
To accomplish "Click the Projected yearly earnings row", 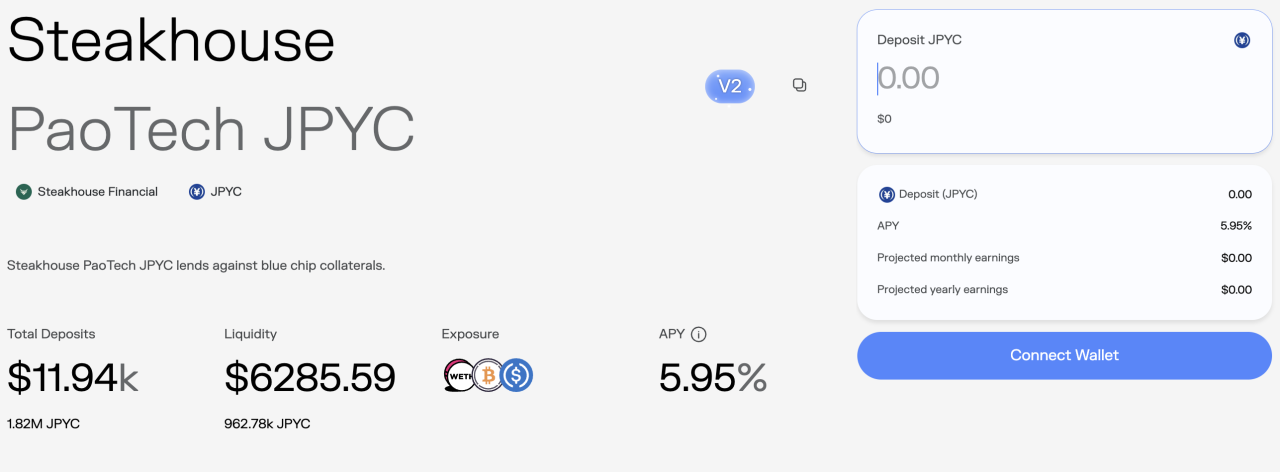I will click(x=1064, y=290).
